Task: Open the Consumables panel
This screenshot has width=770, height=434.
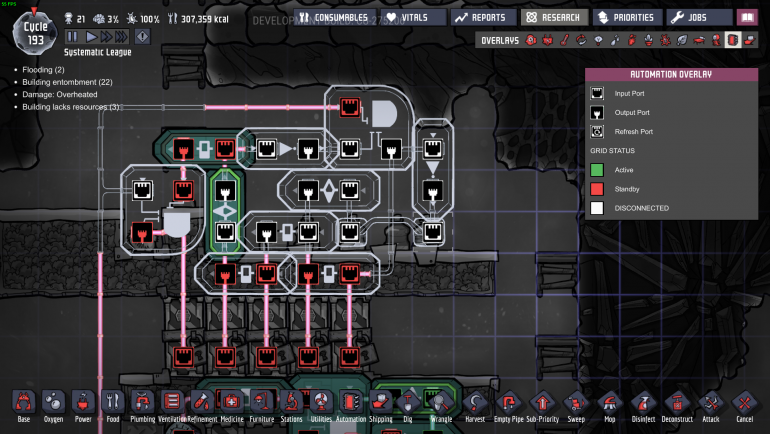Action: [335, 18]
